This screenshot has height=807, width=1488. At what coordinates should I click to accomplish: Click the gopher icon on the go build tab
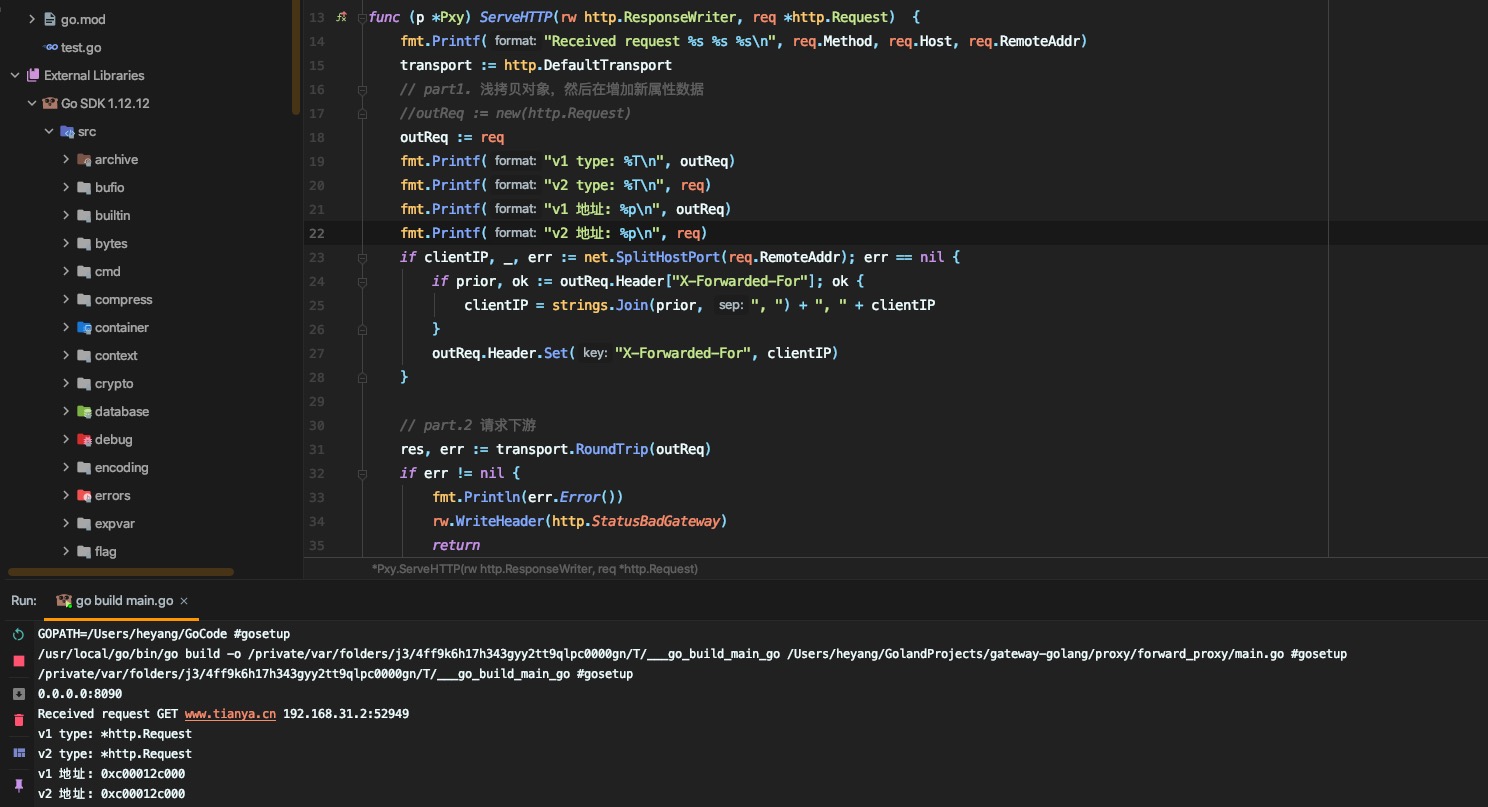click(64, 600)
